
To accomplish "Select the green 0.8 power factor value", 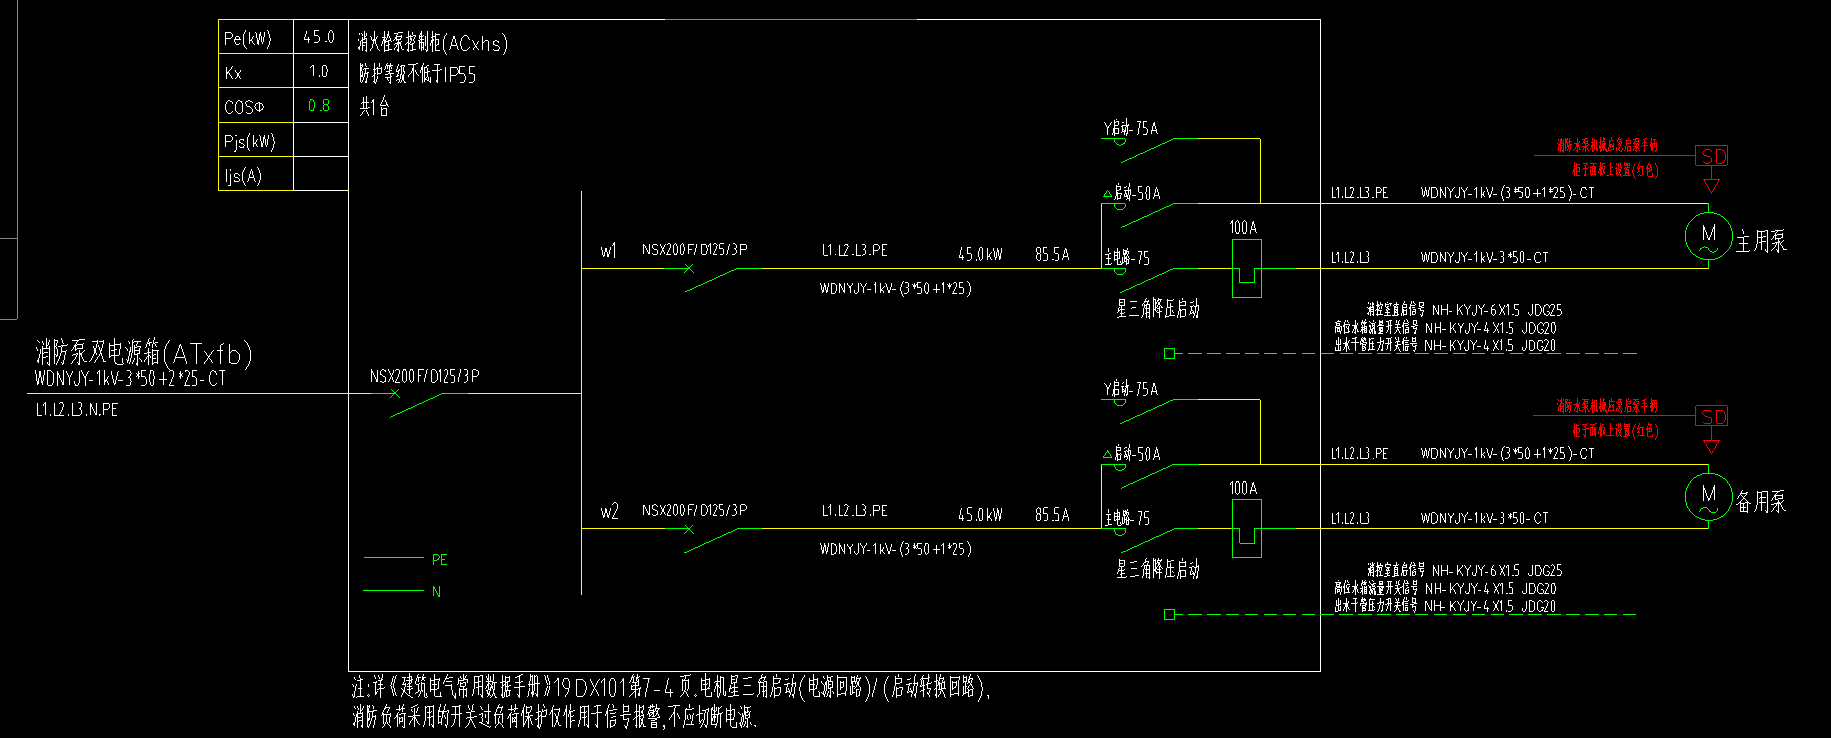I will pos(319,105).
